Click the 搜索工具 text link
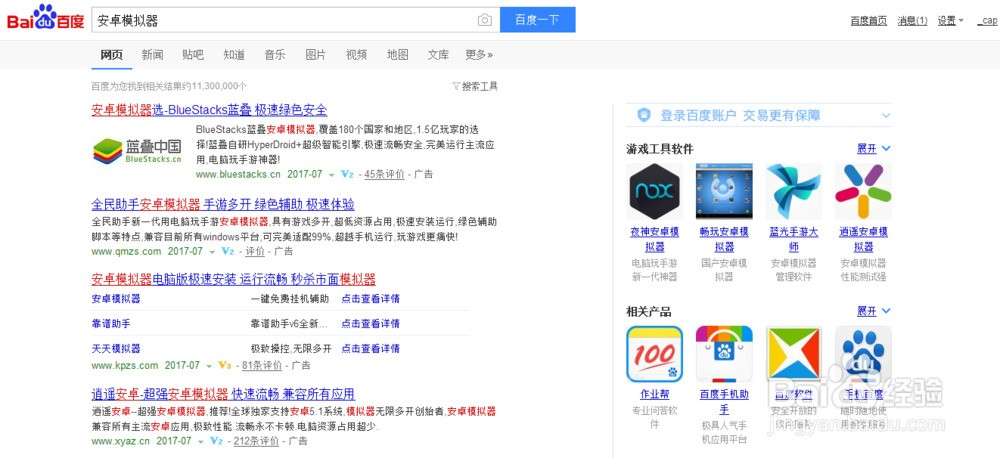 pyautogui.click(x=480, y=86)
